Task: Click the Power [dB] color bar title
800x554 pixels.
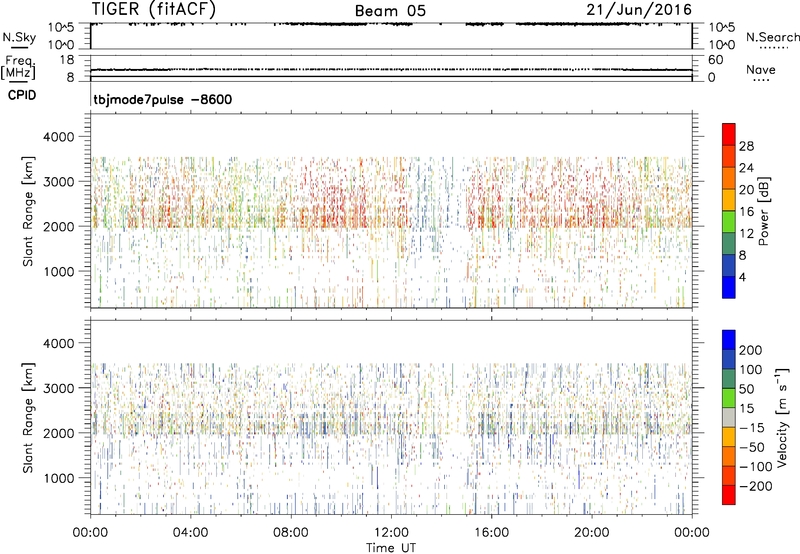Action: click(763, 211)
